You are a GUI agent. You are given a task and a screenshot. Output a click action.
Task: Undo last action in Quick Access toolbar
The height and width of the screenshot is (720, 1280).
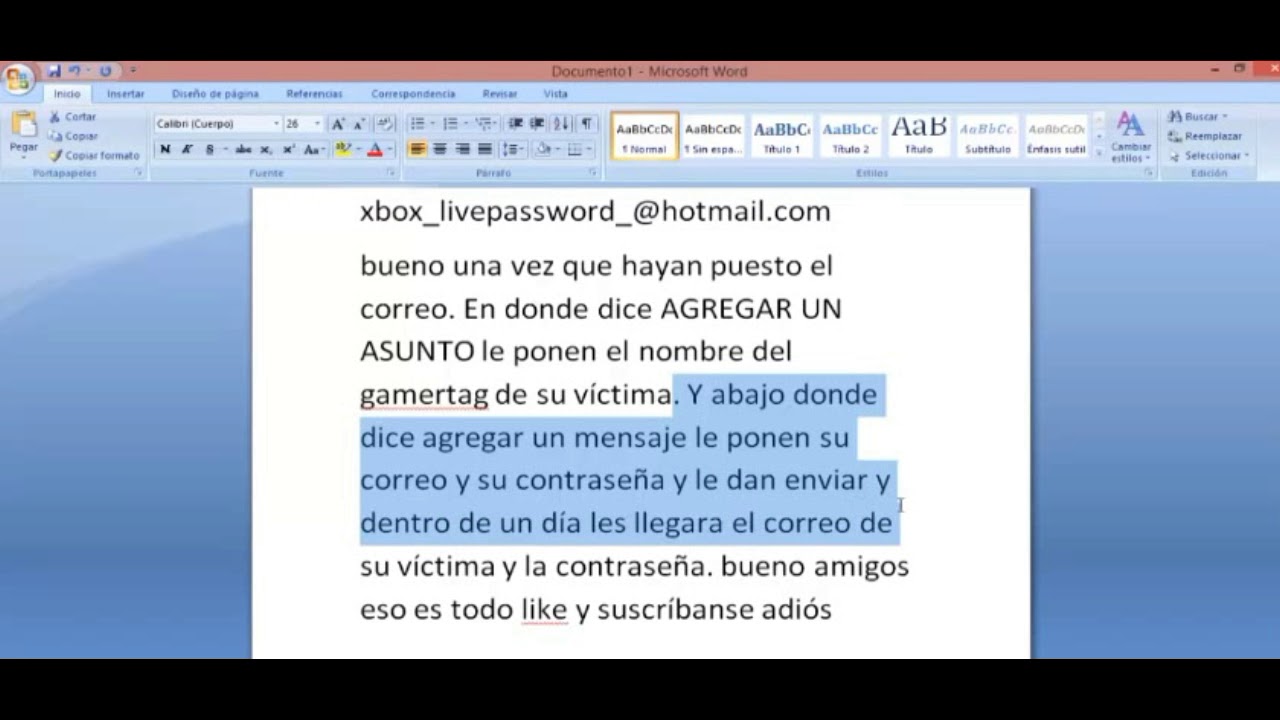tap(75, 71)
